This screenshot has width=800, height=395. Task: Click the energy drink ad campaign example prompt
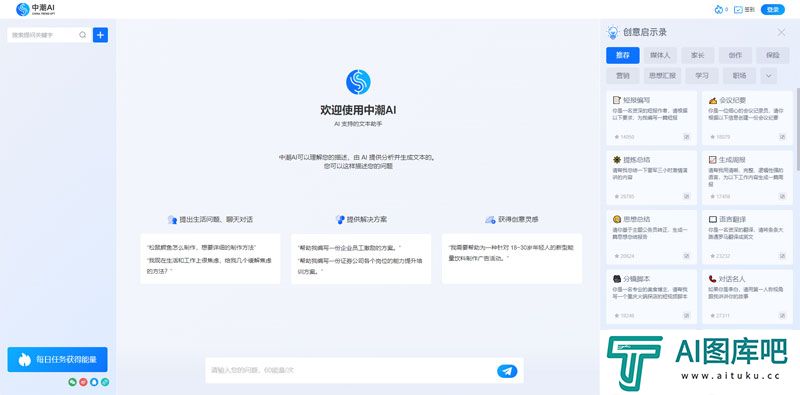tap(511, 253)
